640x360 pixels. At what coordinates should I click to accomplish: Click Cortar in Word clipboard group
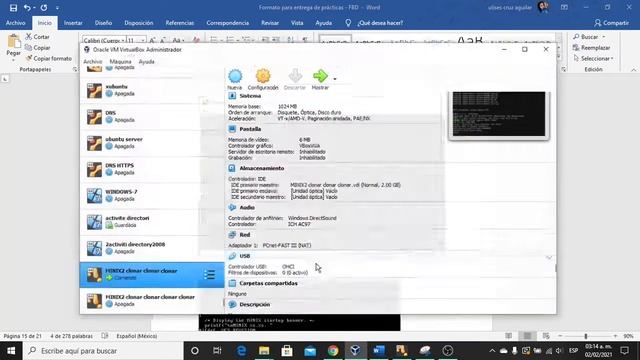pyautogui.click(x=37, y=37)
